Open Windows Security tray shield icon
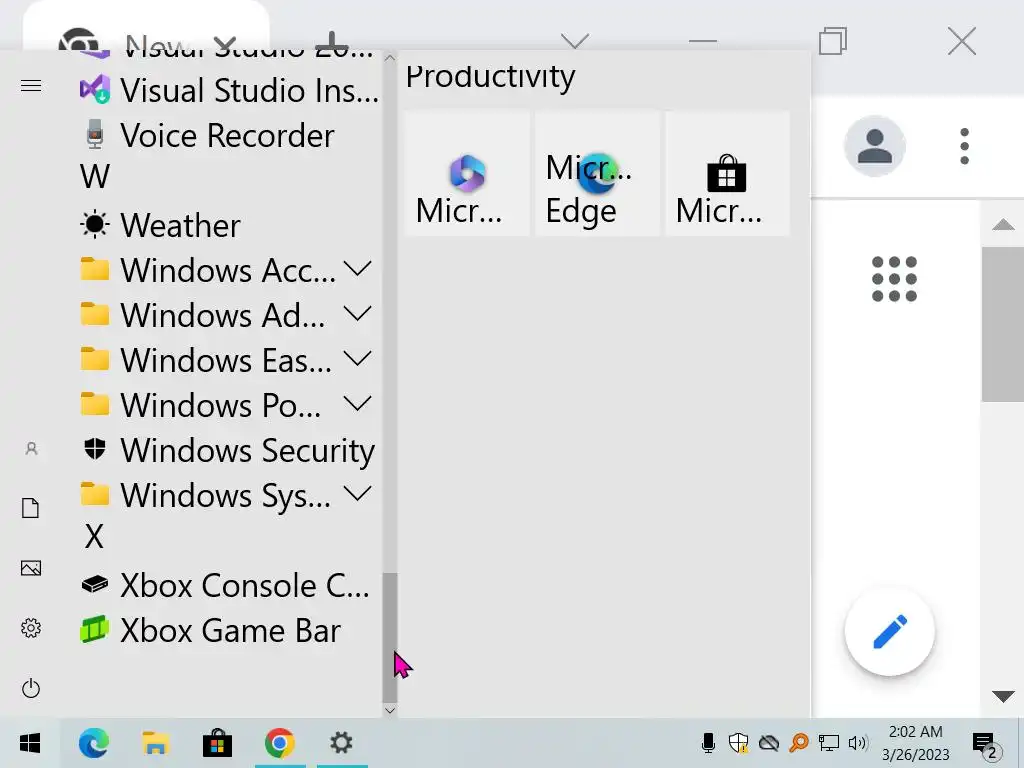Image resolution: width=1024 pixels, height=768 pixels. [738, 743]
